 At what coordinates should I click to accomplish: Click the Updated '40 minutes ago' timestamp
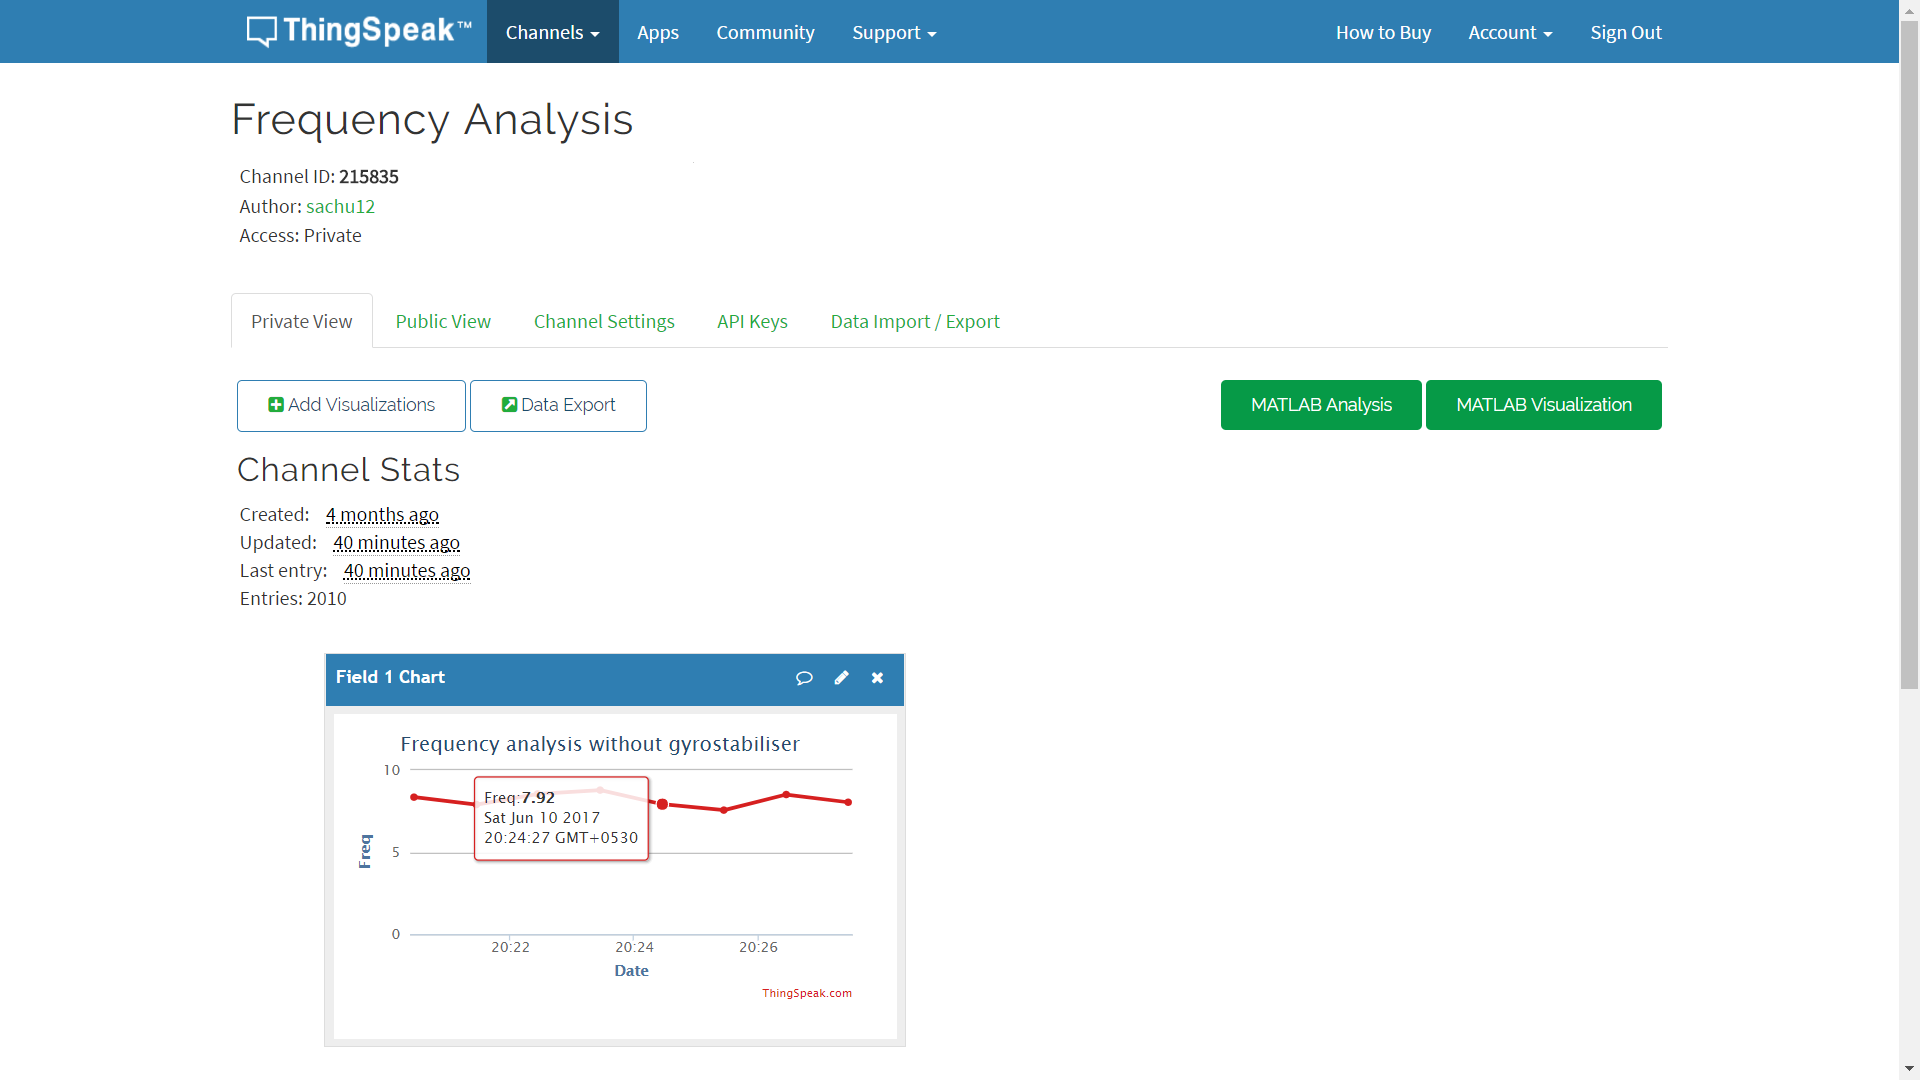pyautogui.click(x=396, y=542)
